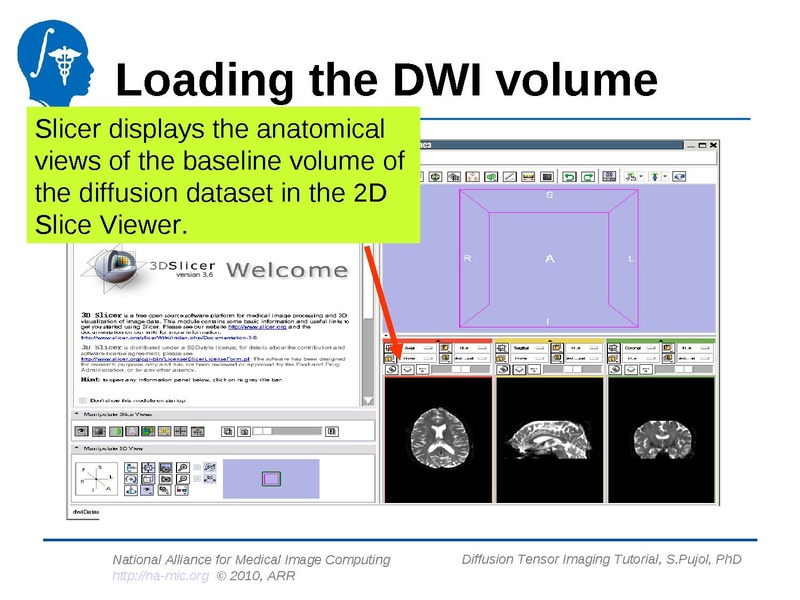
Task: Open the mouse-mode pick dropdown arrow in the toolbar
Action: point(641,177)
